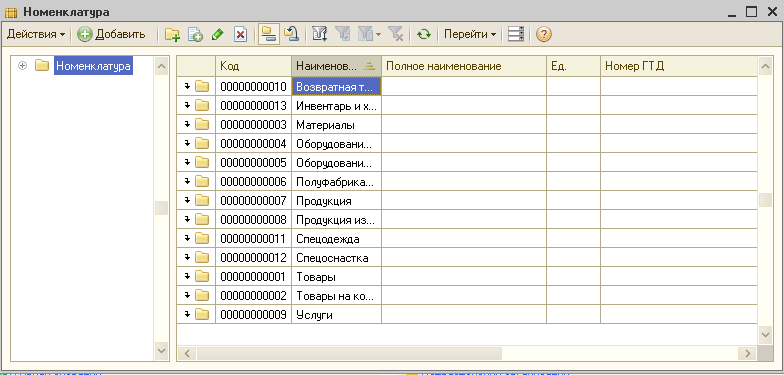Expand the Возвратная тара group row
This screenshot has height=375, width=784.
coord(188,86)
